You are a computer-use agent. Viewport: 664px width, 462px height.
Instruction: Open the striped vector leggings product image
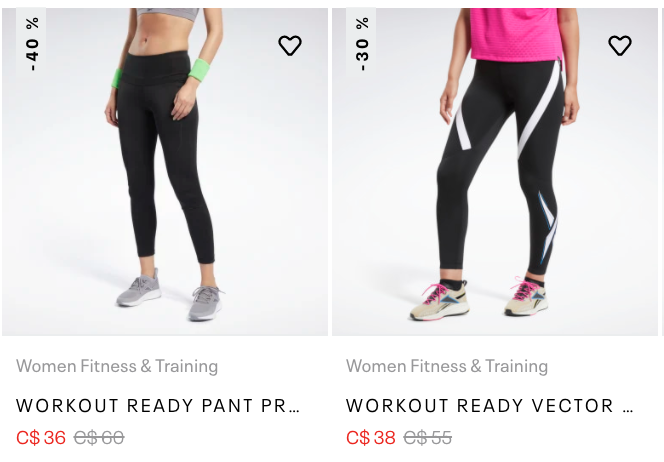click(x=495, y=172)
